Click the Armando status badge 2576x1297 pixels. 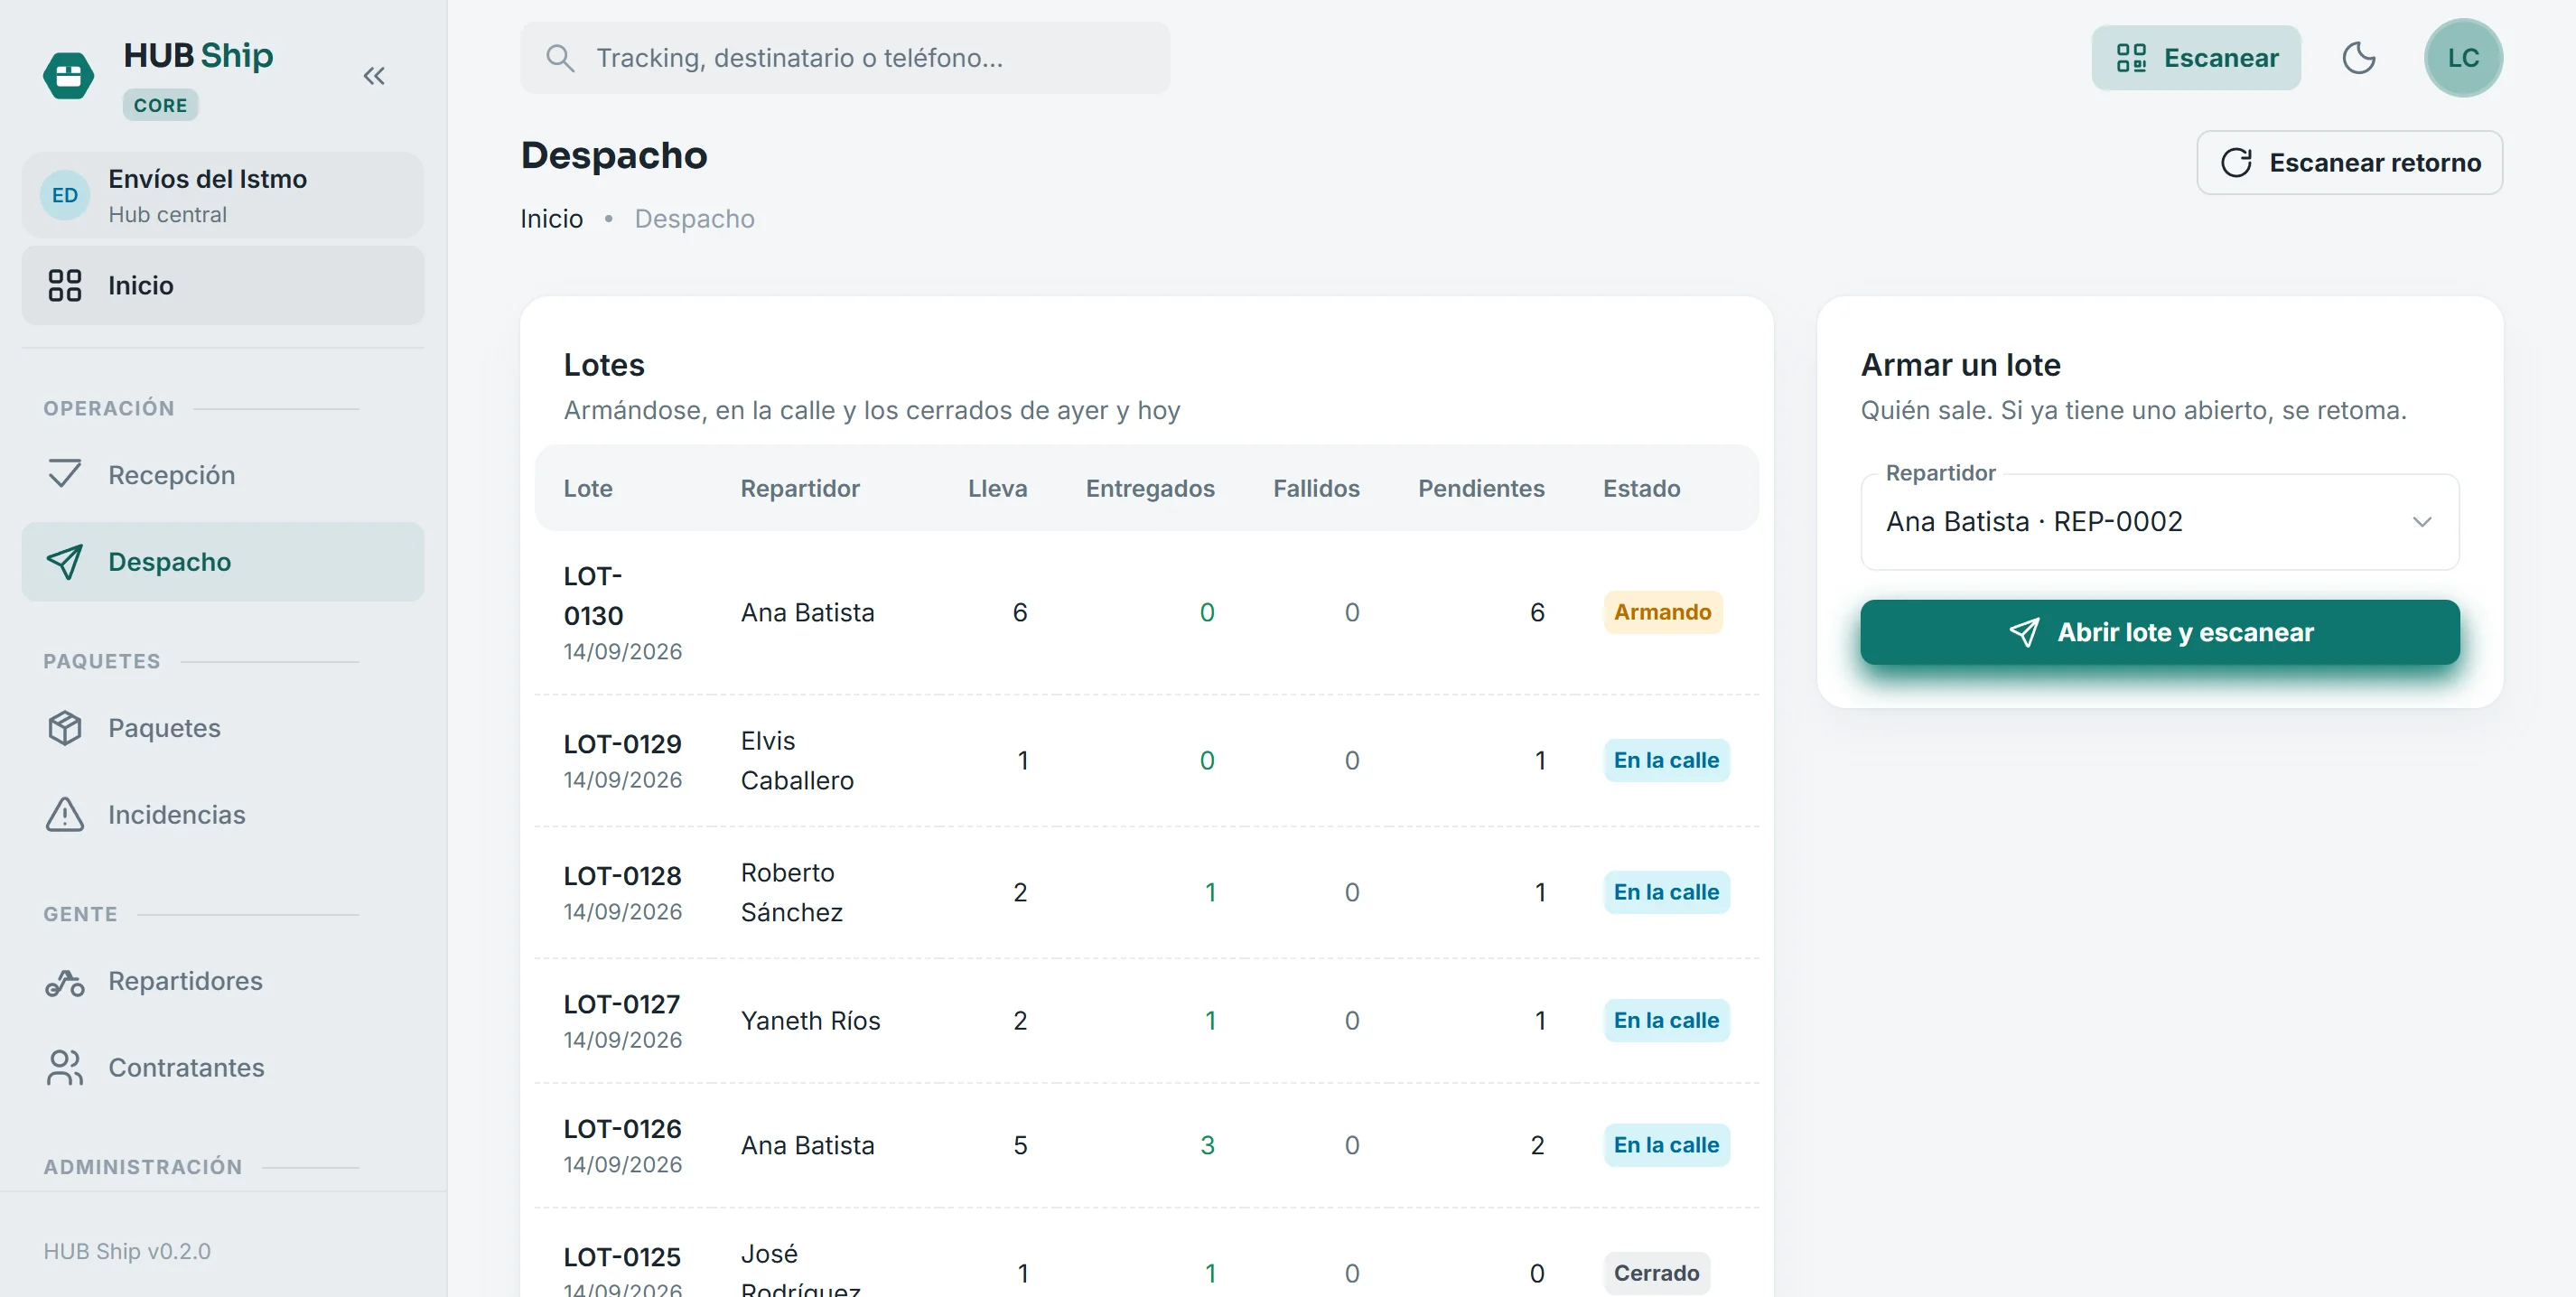[x=1662, y=612]
